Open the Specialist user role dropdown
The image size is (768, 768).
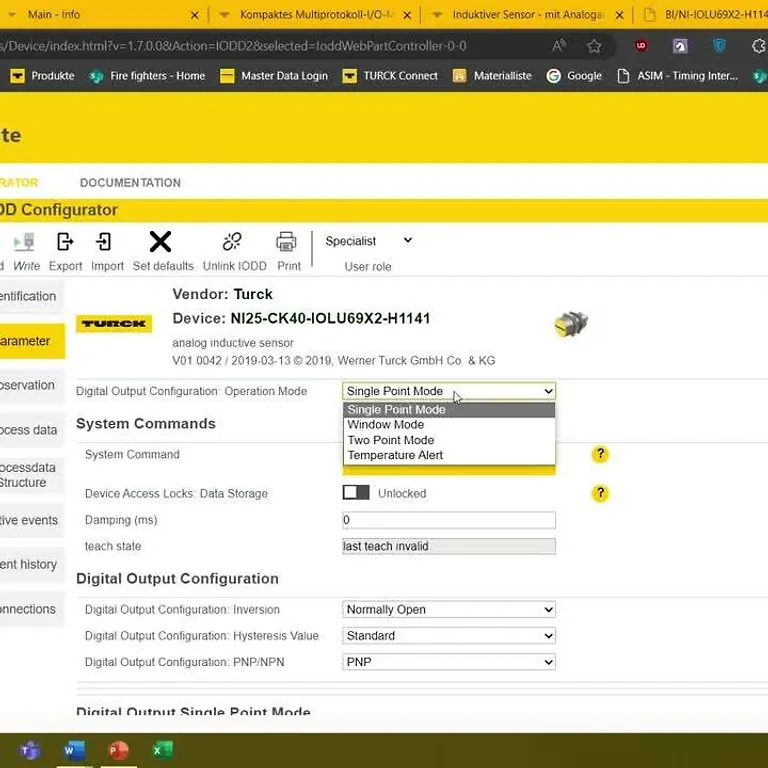pyautogui.click(x=368, y=241)
